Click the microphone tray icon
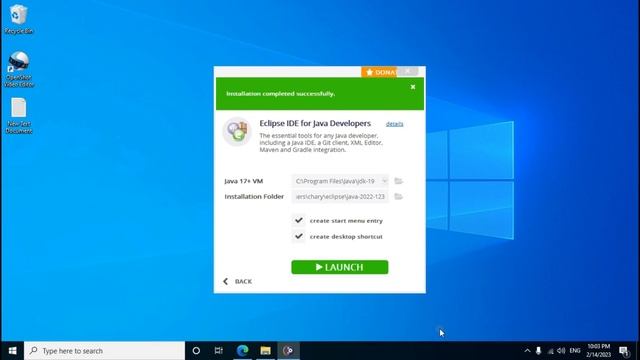The width and height of the screenshot is (640, 360). pos(538,351)
